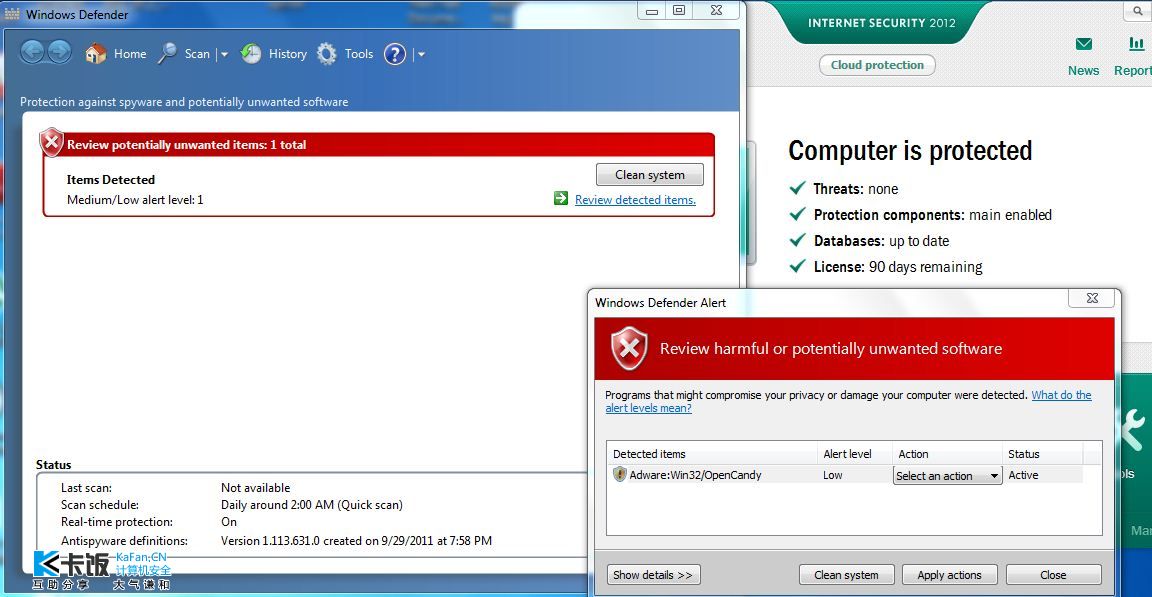Image resolution: width=1152 pixels, height=597 pixels.
Task: Open History via the clock icon
Action: coord(251,54)
